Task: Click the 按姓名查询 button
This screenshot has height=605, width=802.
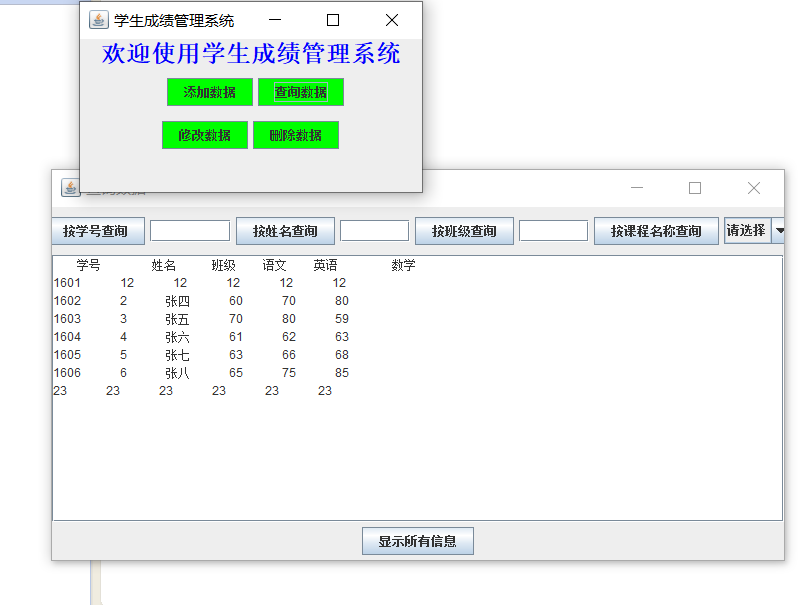Action: point(285,231)
